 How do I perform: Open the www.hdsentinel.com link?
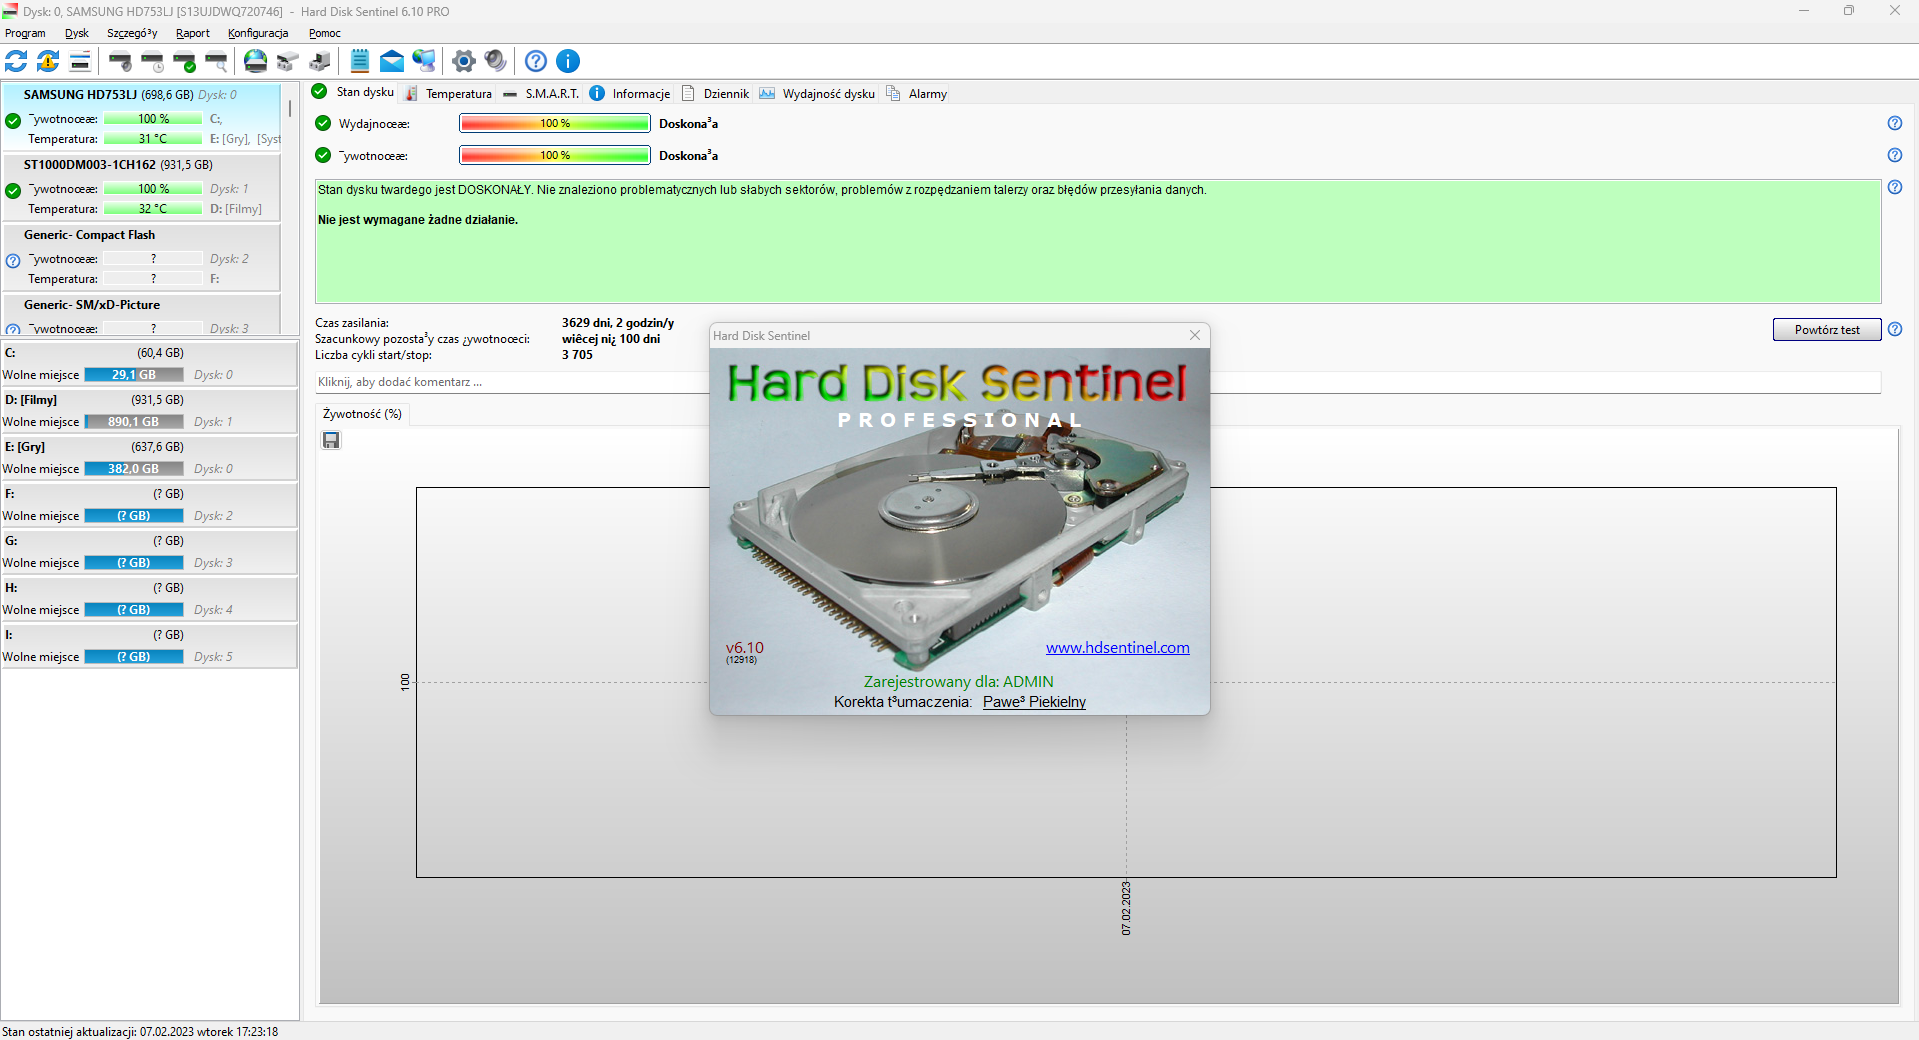coord(1118,648)
